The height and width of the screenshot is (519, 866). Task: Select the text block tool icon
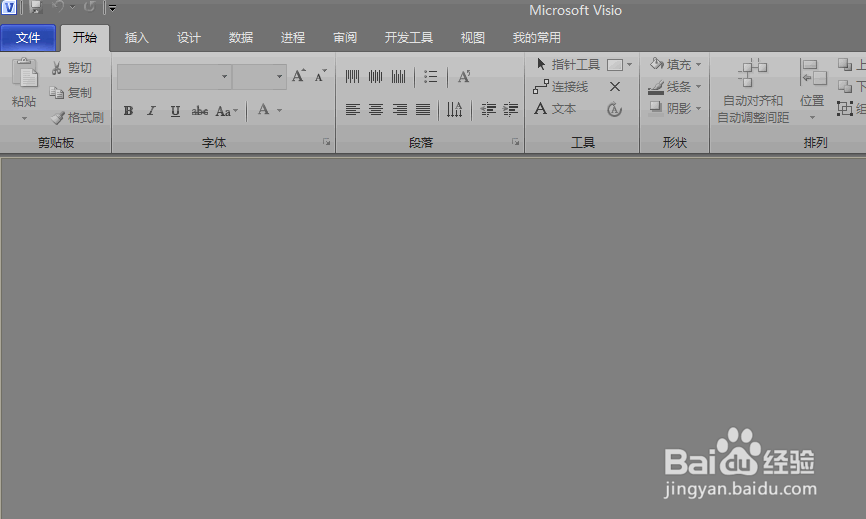(614, 109)
